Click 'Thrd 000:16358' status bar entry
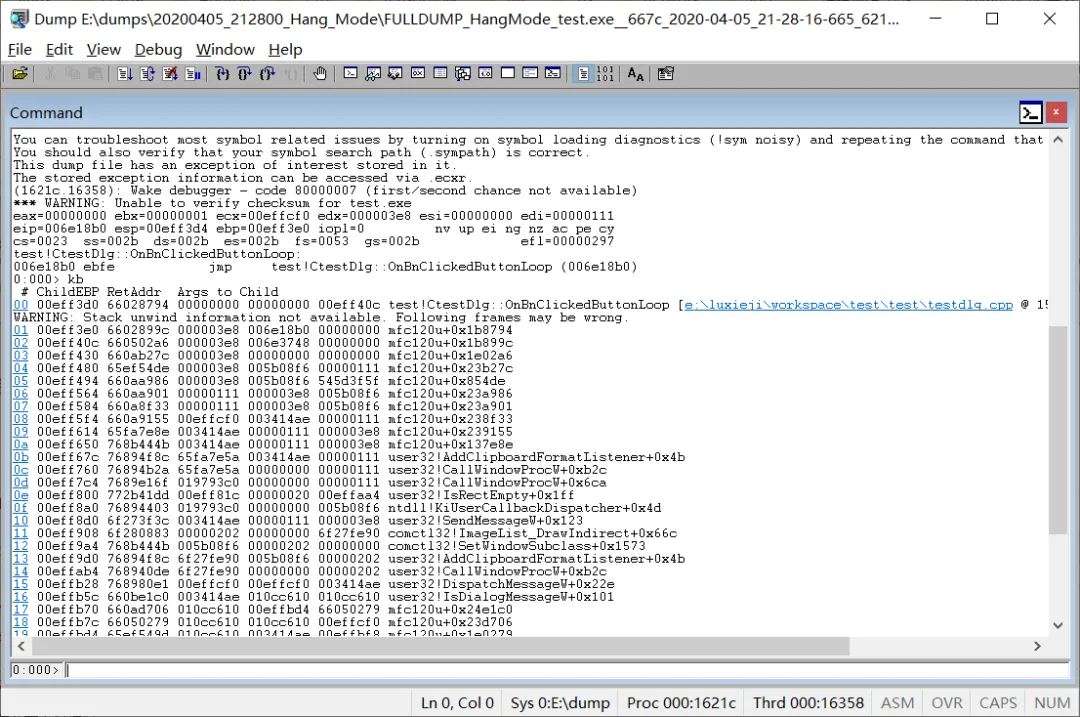 [x=808, y=703]
